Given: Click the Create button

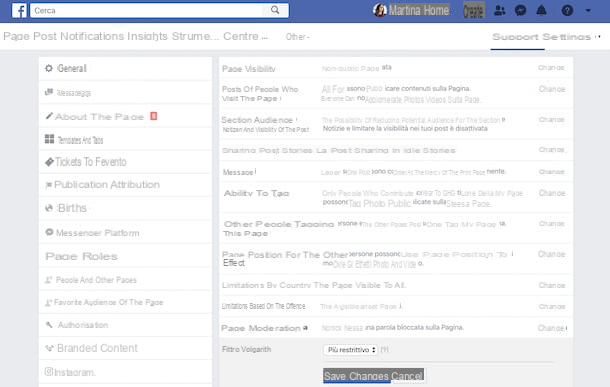Looking at the screenshot, I should pyautogui.click(x=473, y=11).
